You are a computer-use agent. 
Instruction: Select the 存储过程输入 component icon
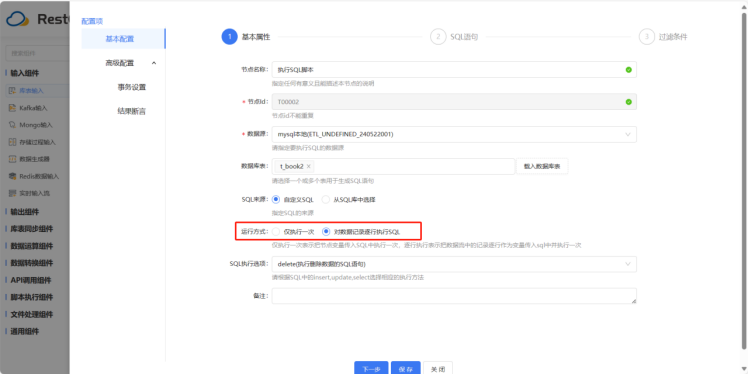(13, 142)
